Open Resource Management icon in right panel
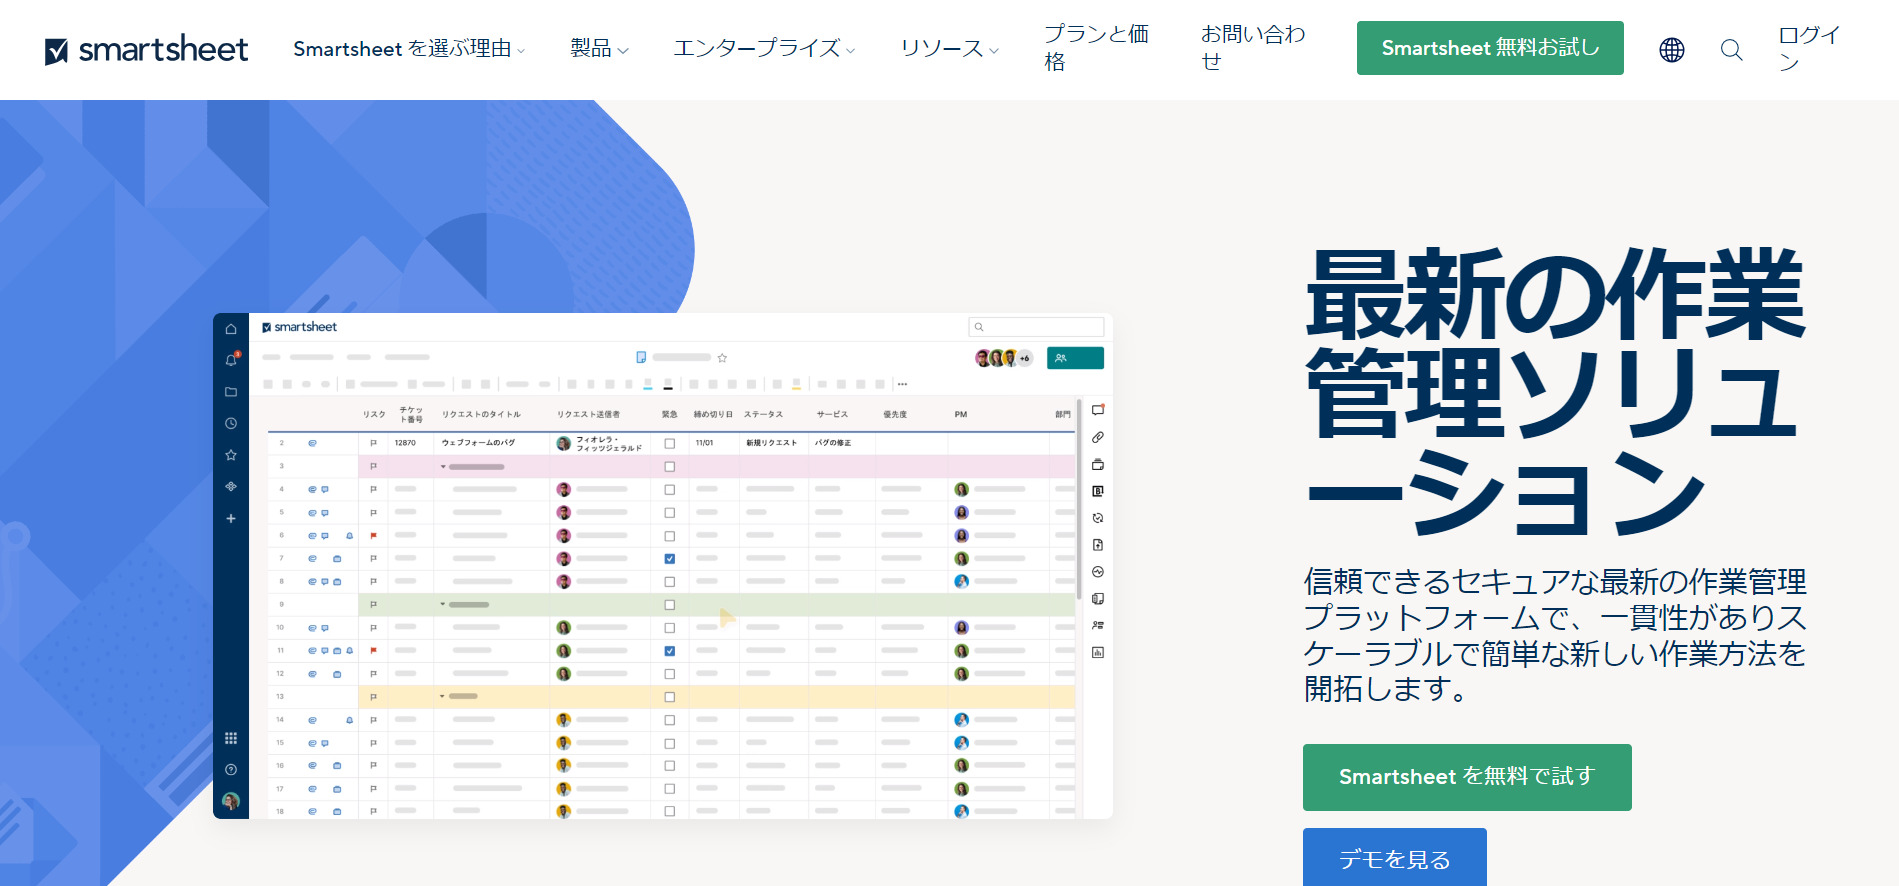The image size is (1899, 886). click(1098, 625)
